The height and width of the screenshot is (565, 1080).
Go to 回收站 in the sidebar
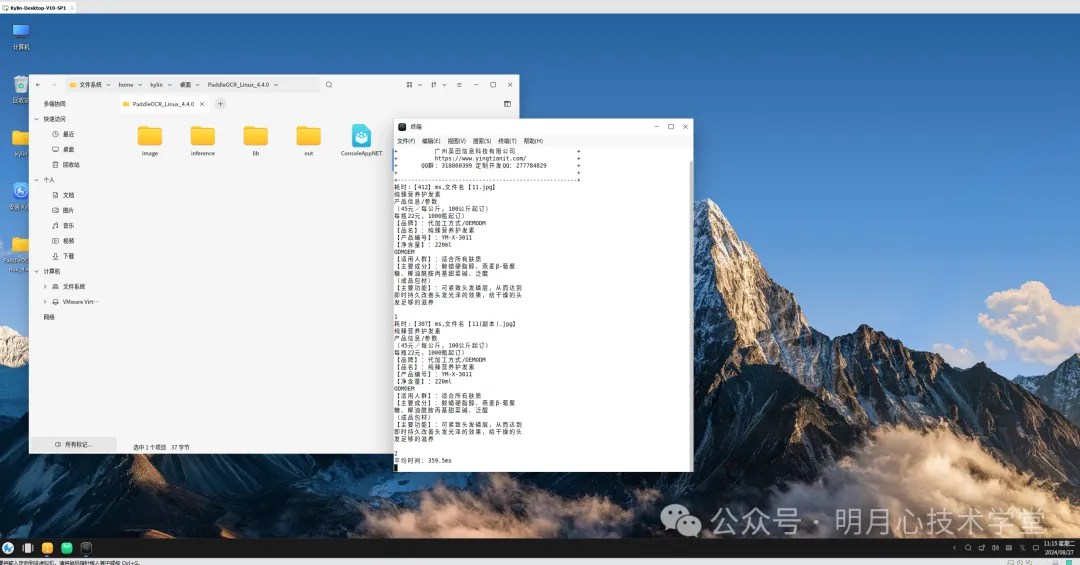click(66, 165)
